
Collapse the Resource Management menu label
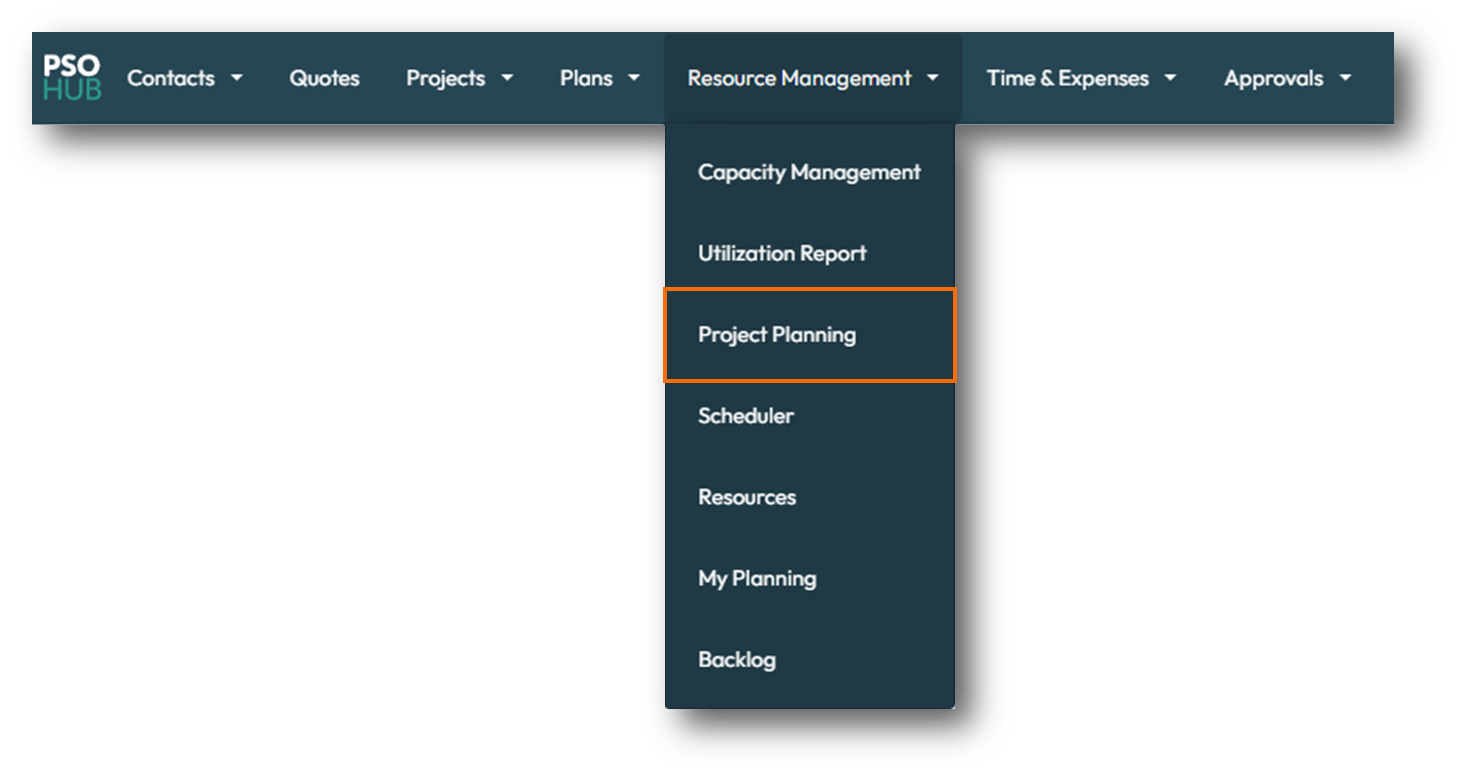(x=799, y=78)
